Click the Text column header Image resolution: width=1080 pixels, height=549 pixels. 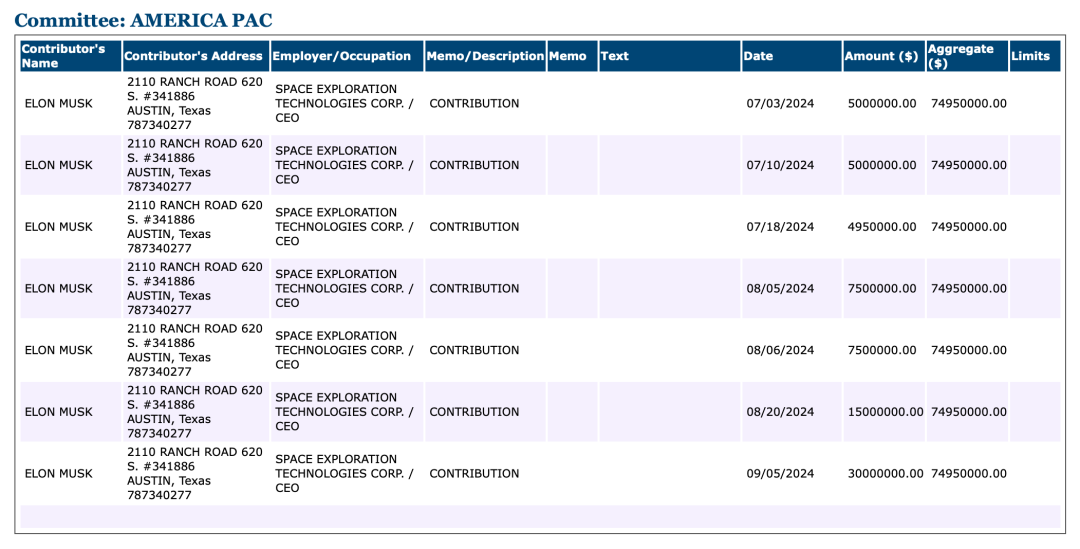click(x=615, y=56)
